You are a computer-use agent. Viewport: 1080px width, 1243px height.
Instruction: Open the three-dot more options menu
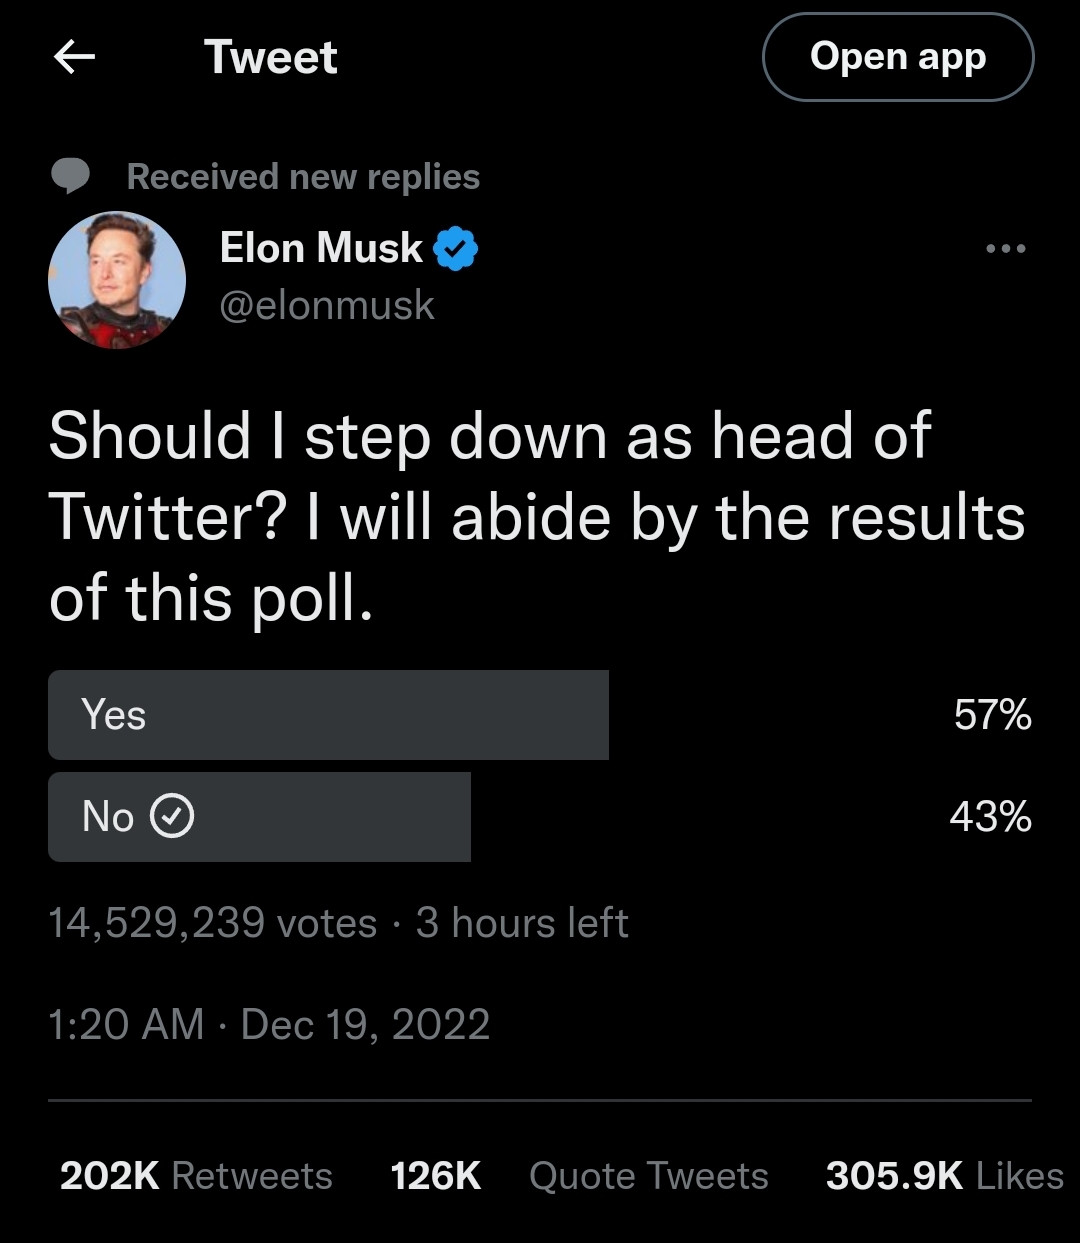pos(1005,248)
